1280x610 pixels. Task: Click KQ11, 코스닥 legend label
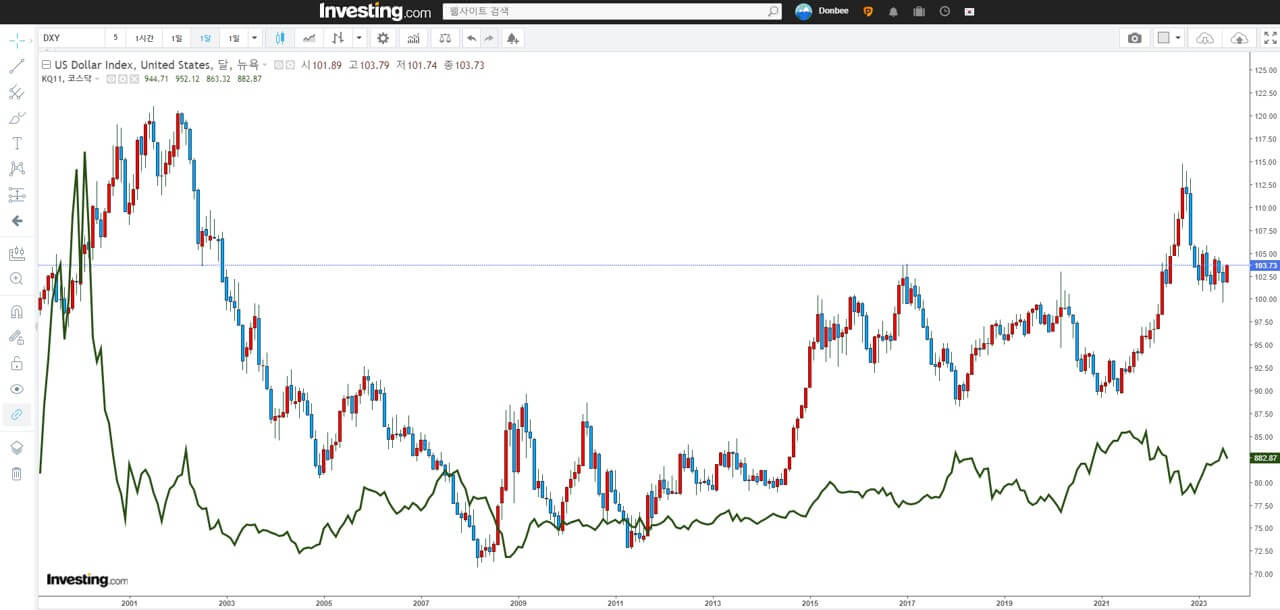[x=66, y=79]
